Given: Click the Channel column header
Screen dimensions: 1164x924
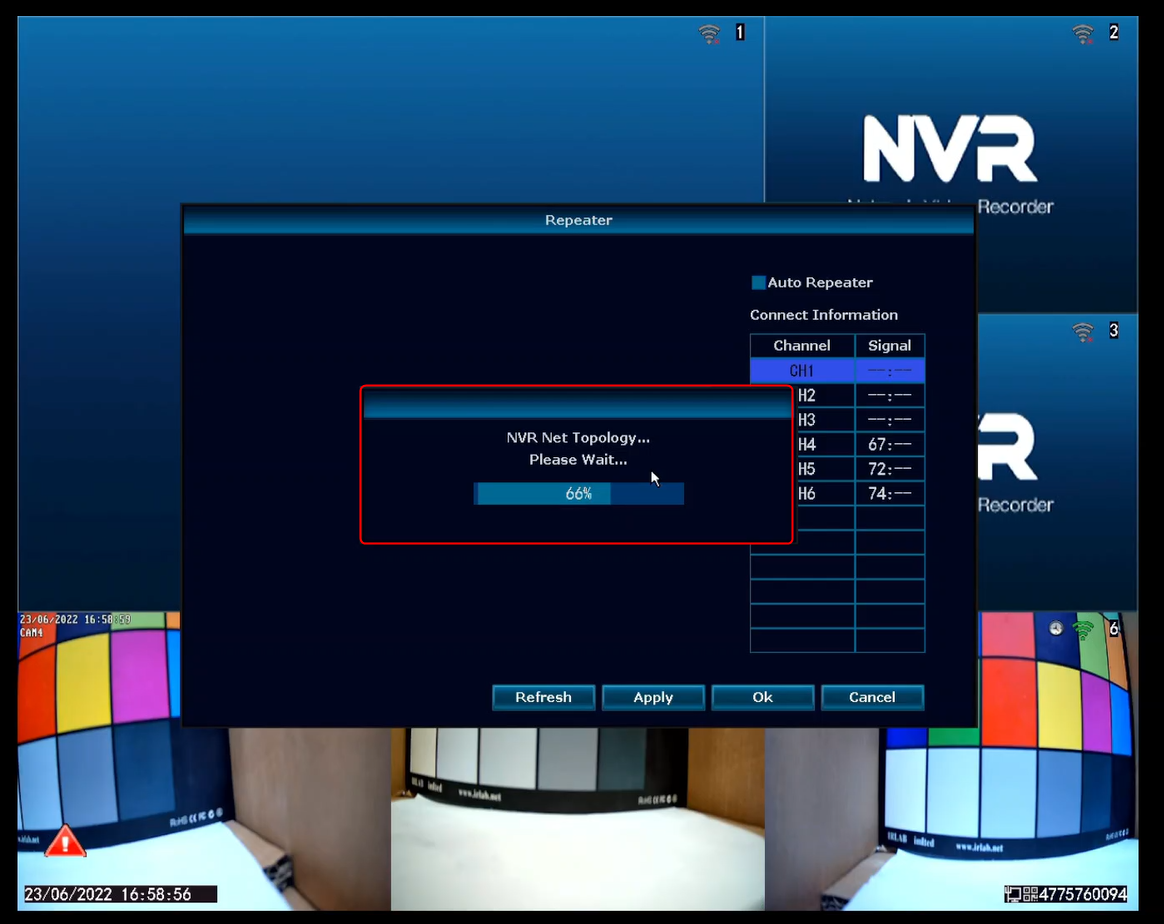Looking at the screenshot, I should [x=802, y=346].
